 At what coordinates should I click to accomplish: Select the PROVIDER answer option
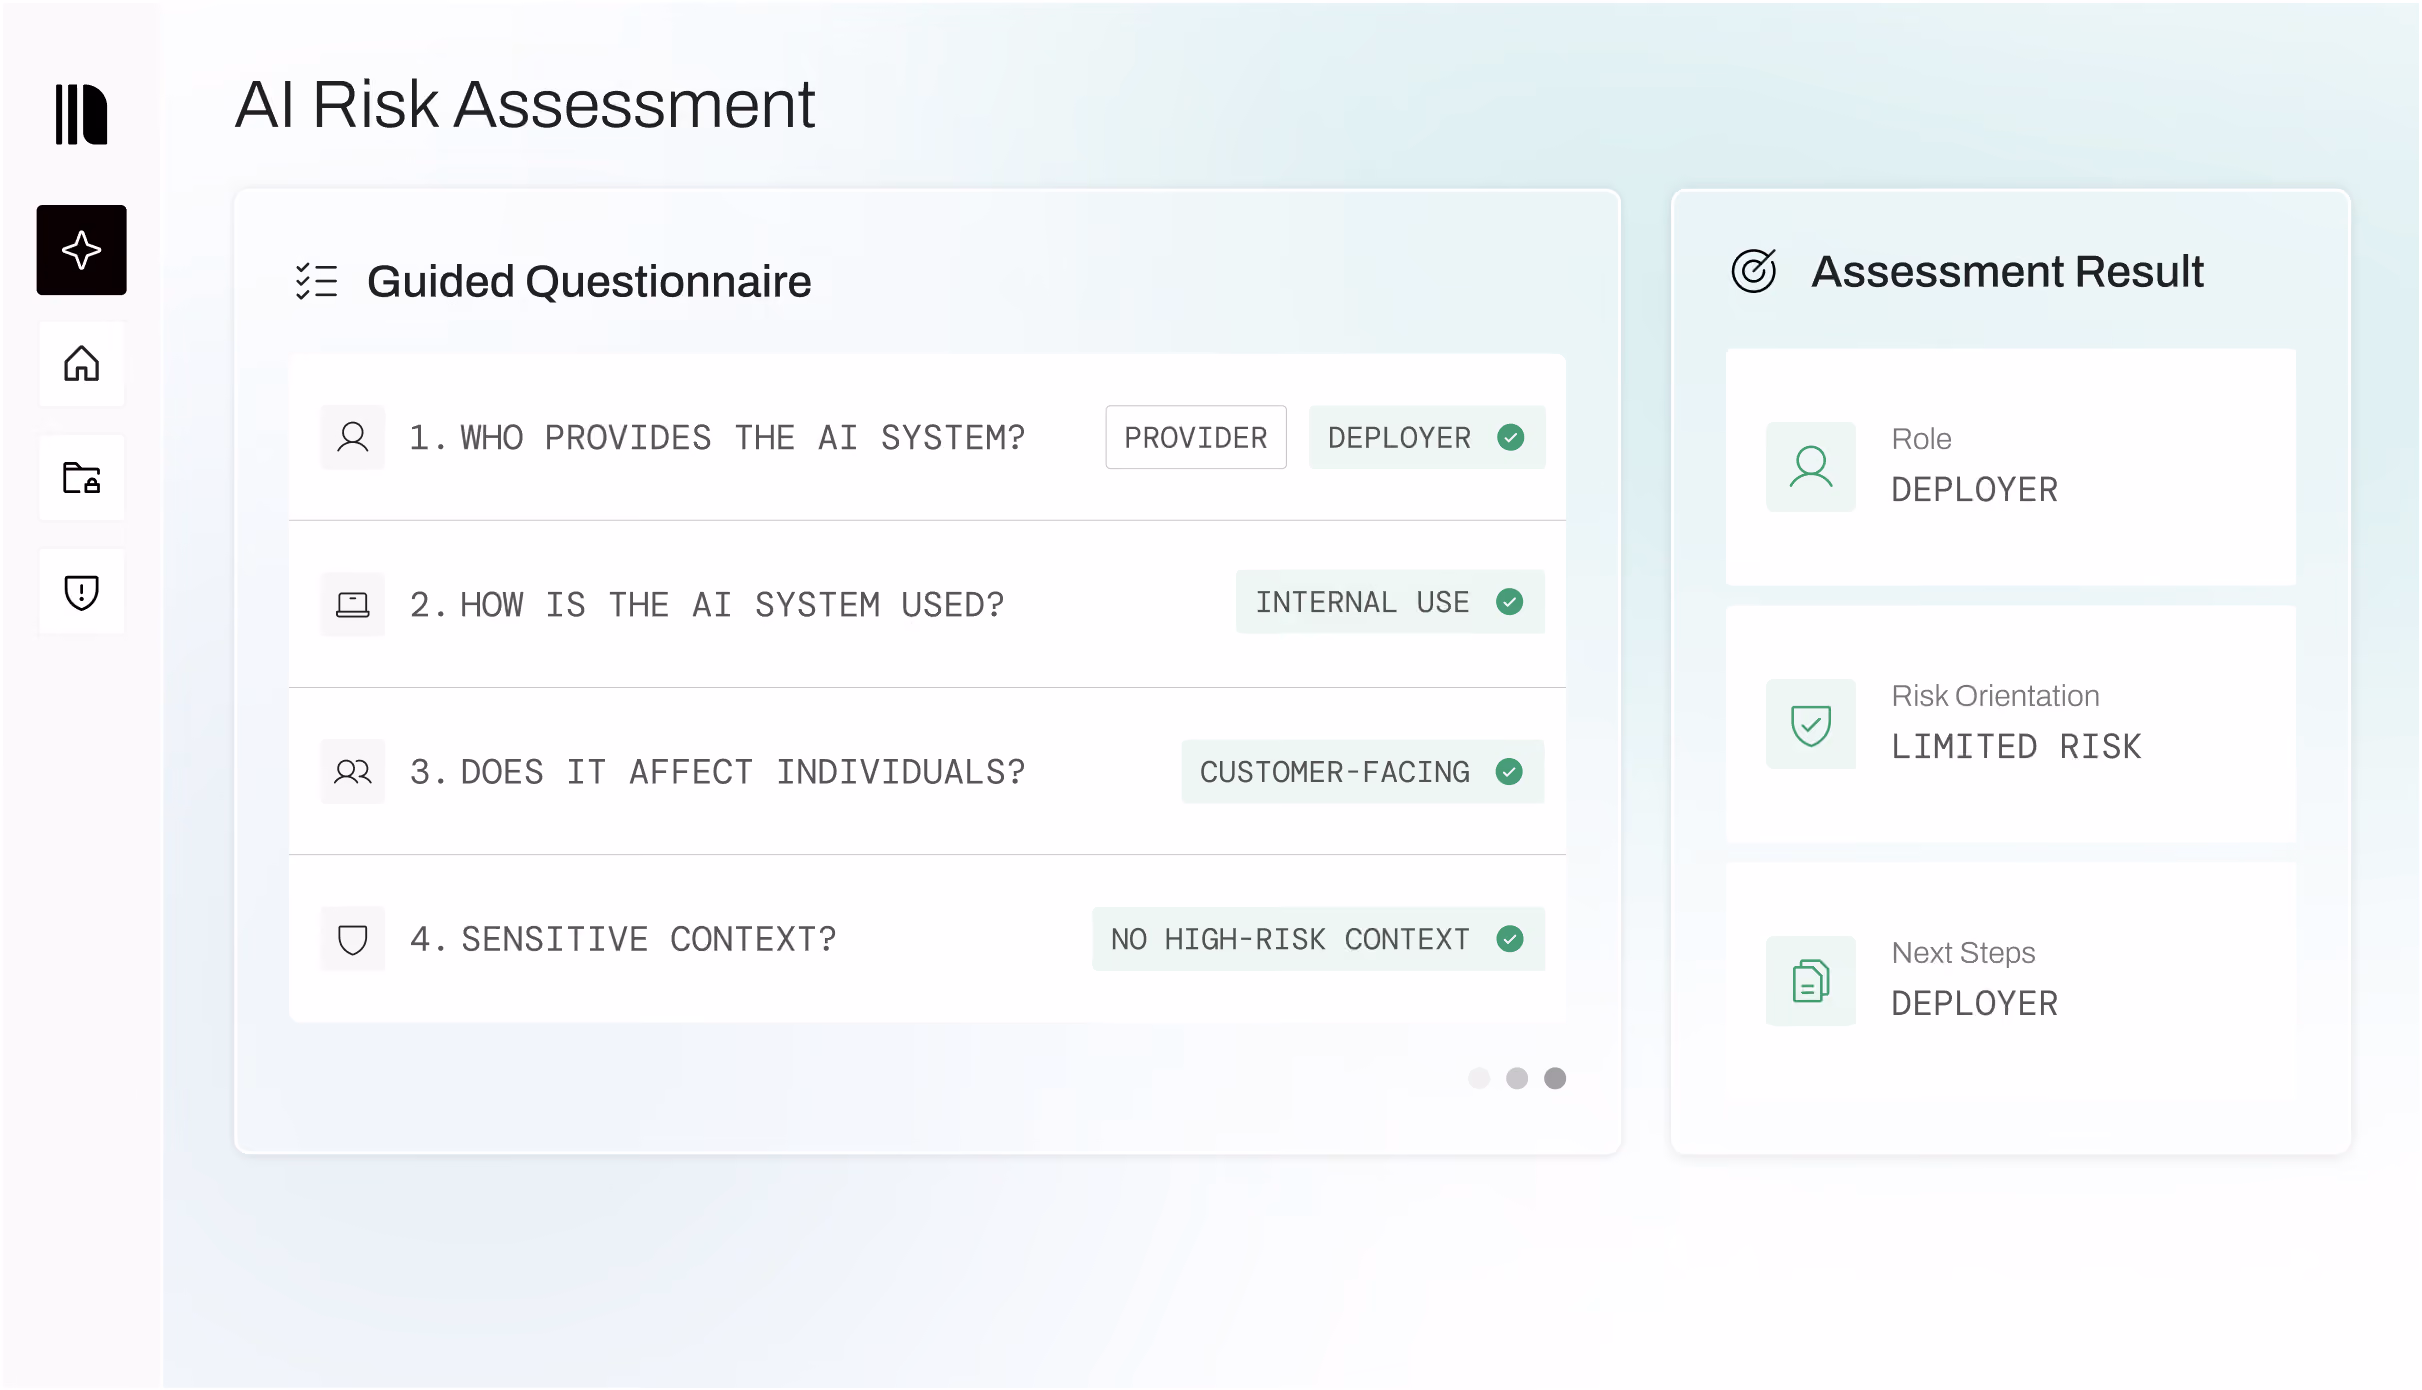tap(1195, 437)
